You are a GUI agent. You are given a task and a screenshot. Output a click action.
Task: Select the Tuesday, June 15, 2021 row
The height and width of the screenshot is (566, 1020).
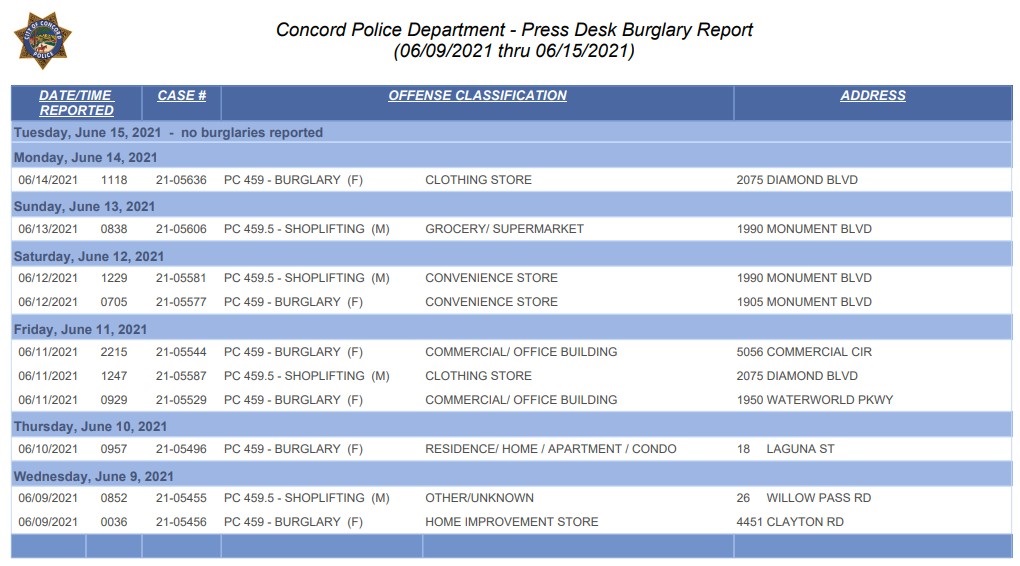click(511, 133)
